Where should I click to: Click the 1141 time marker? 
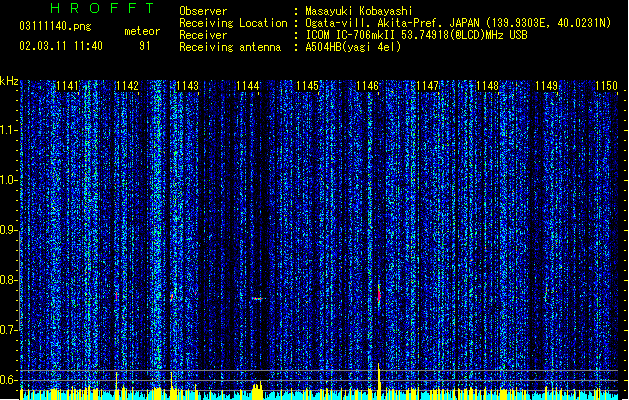(67, 86)
